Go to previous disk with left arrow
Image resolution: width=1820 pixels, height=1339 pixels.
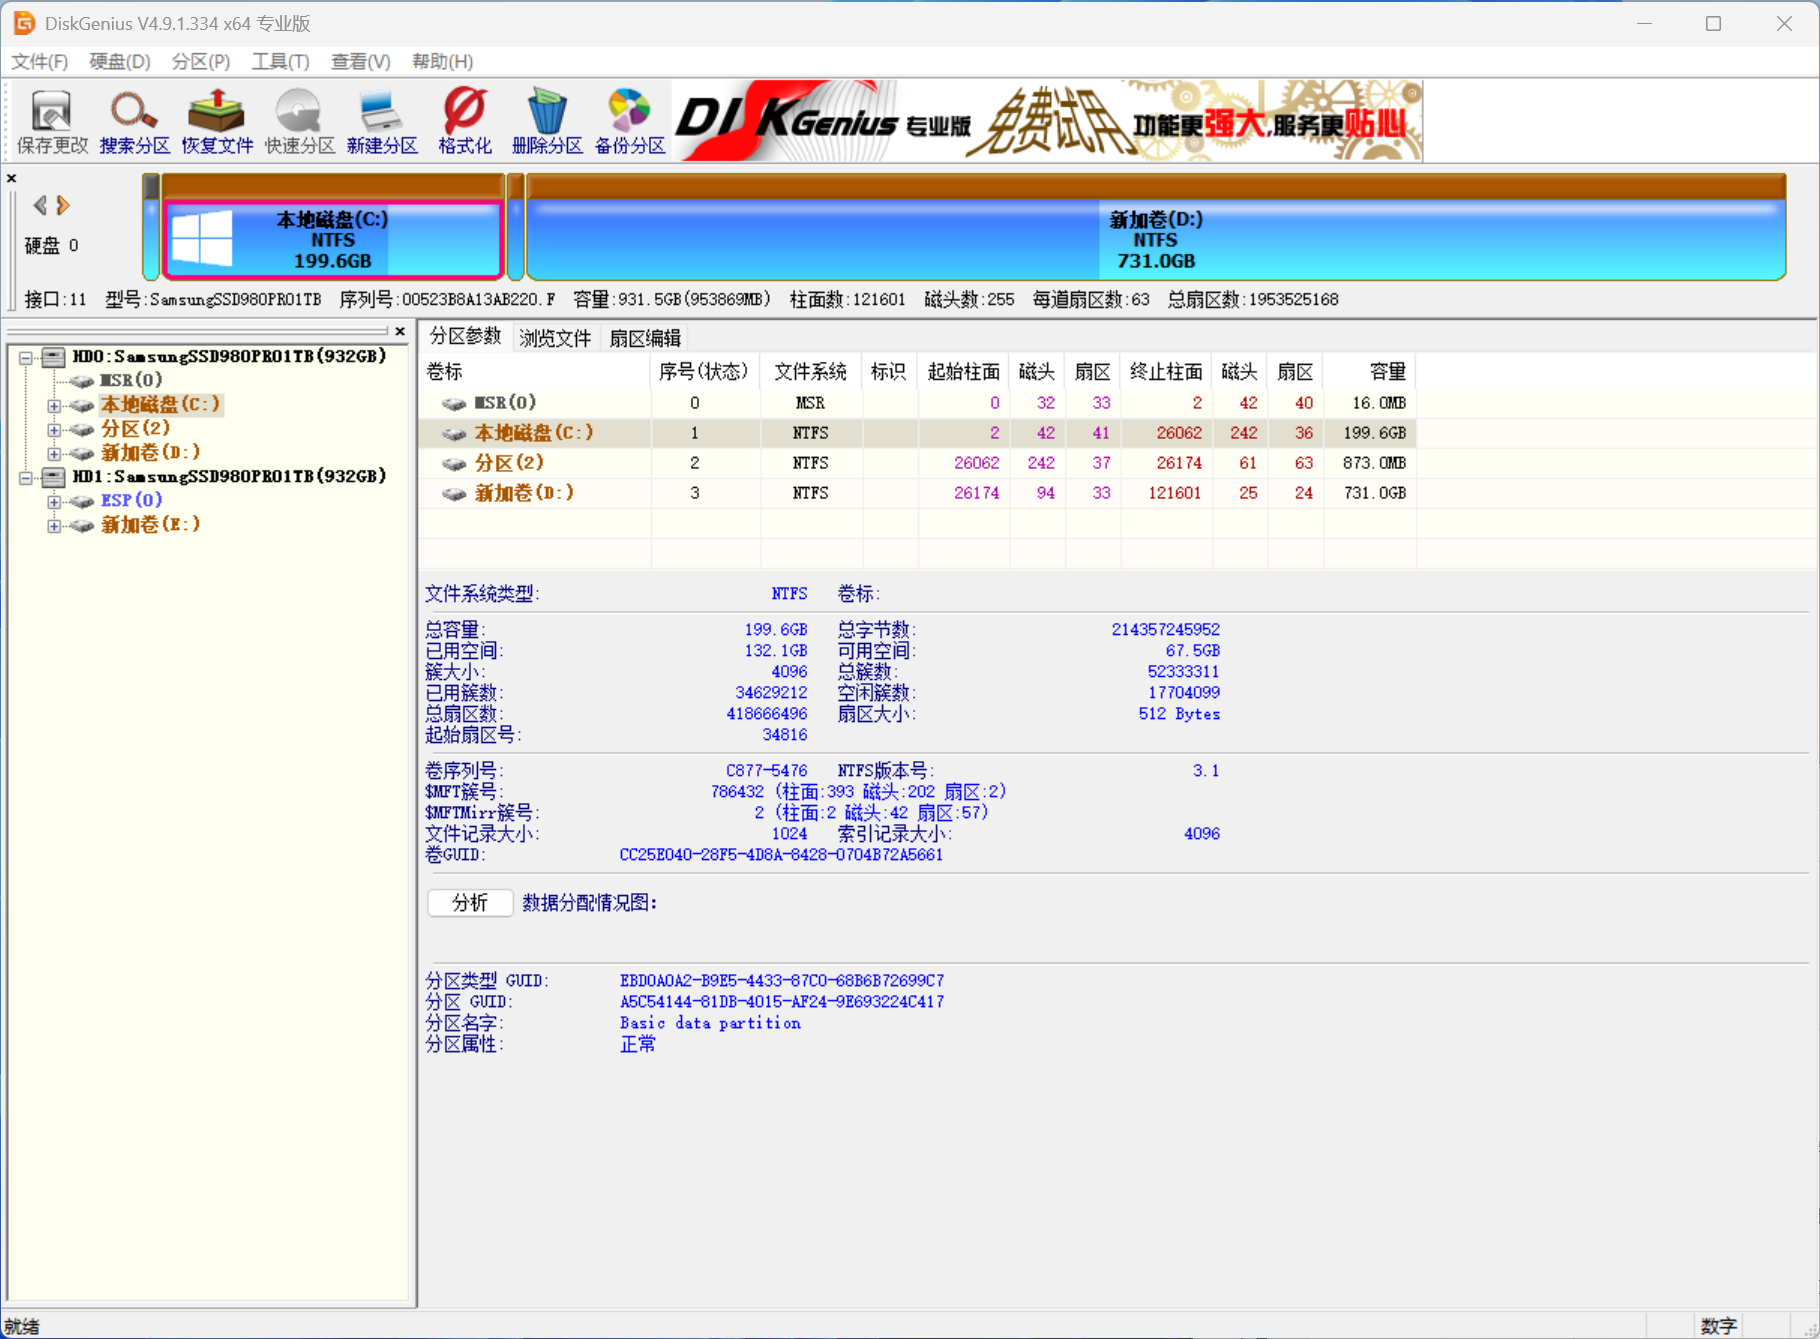tap(40, 205)
